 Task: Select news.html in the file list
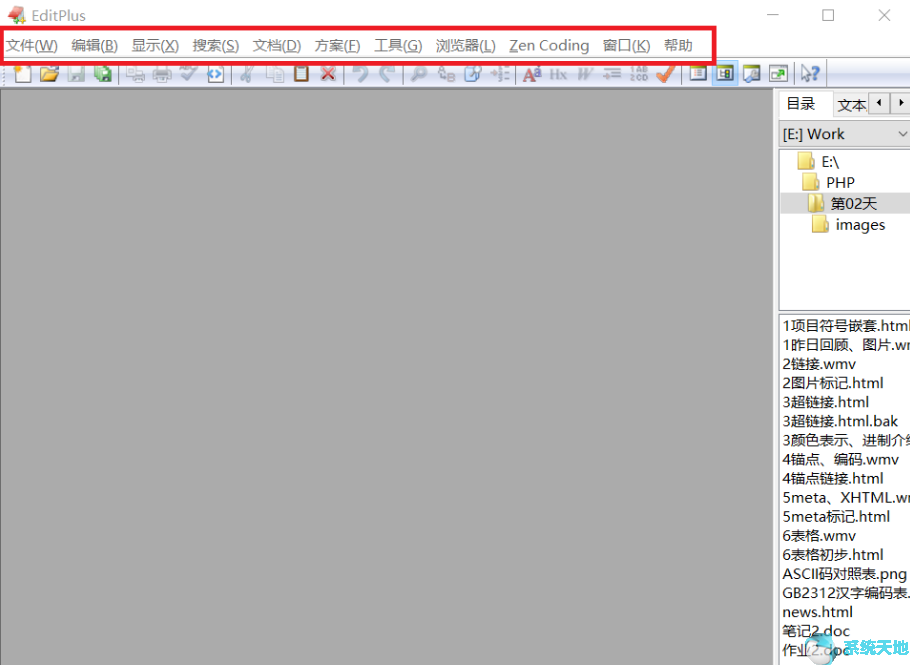tap(818, 612)
